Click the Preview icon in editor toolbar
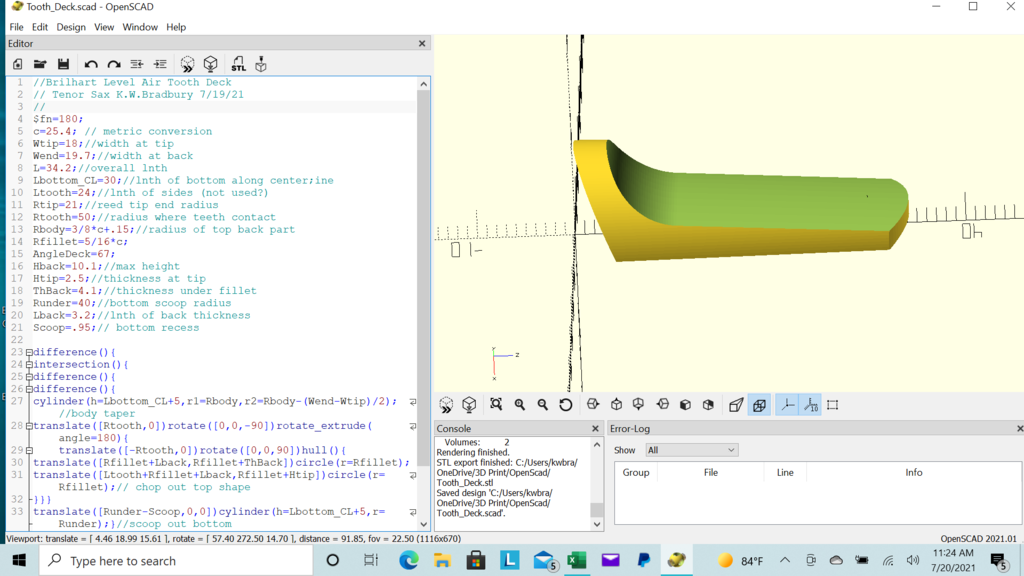This screenshot has width=1024, height=576. coord(187,64)
